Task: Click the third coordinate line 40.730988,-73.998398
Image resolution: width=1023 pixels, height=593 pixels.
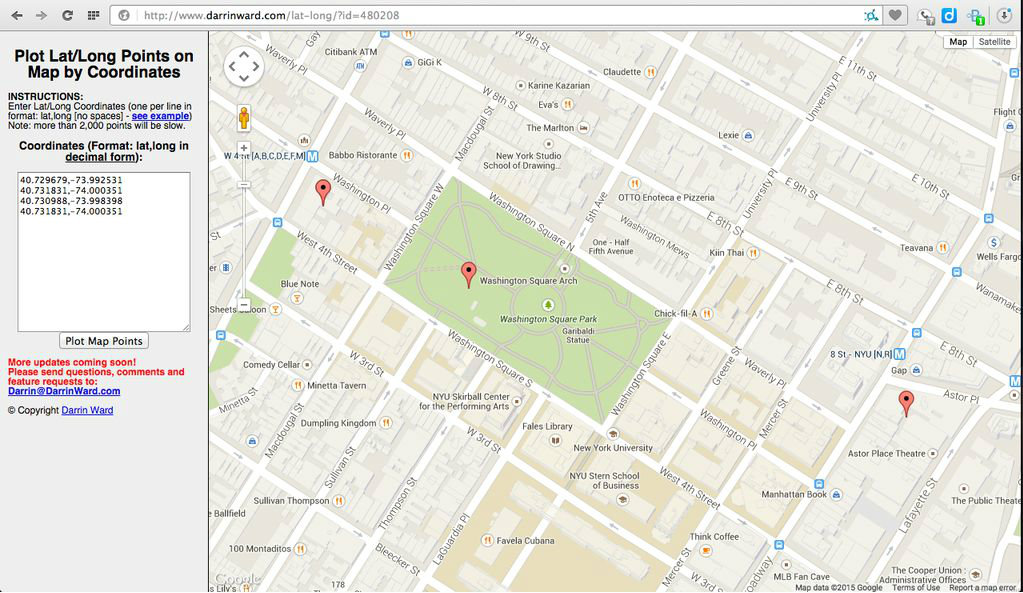Action: 71,201
